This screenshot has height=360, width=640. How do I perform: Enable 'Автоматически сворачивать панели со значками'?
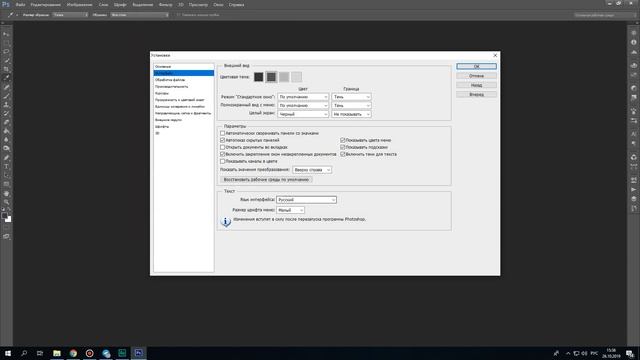coord(222,133)
